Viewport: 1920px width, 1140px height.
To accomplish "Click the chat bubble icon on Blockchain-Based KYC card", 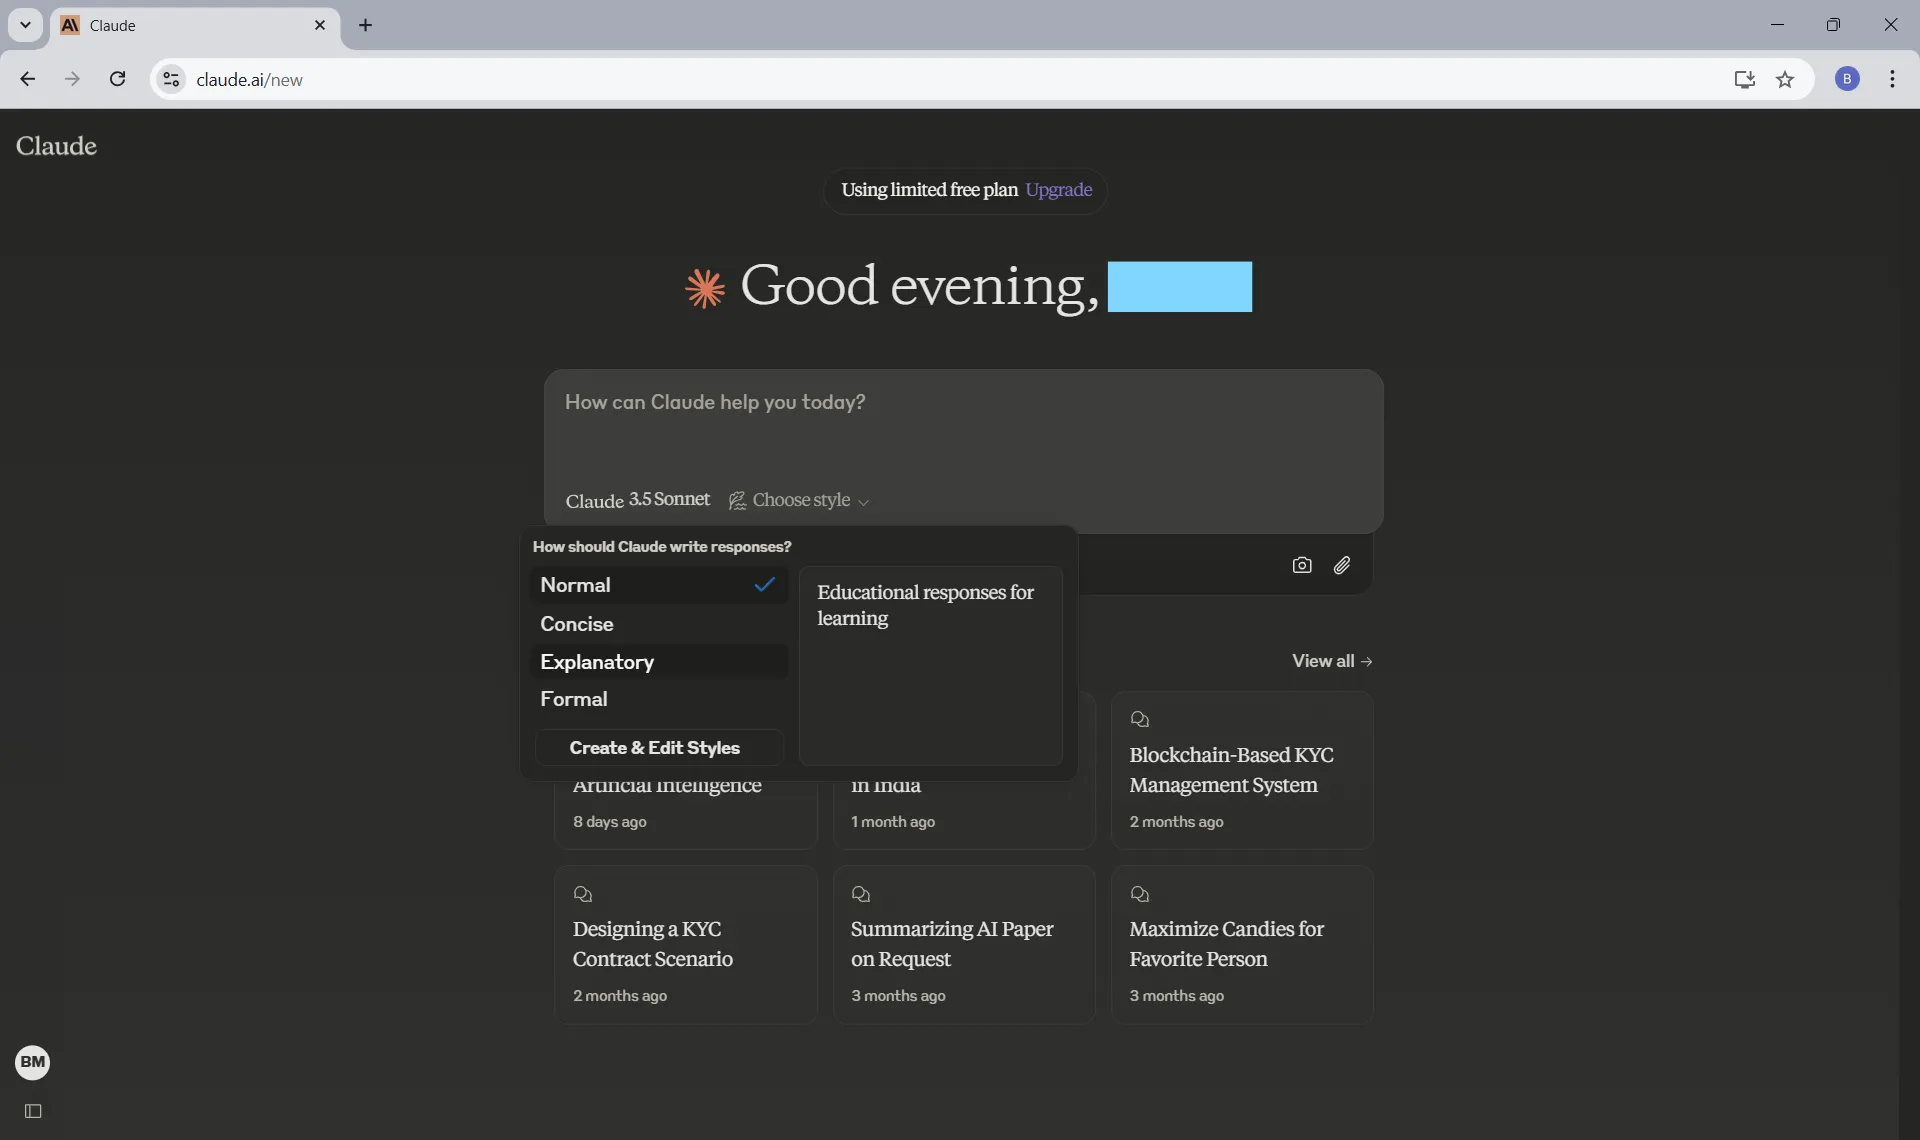I will (x=1139, y=719).
